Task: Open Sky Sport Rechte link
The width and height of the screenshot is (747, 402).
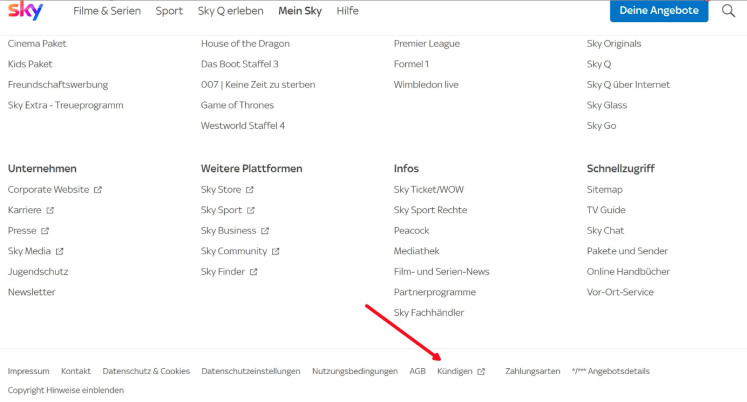Action: pyautogui.click(x=430, y=210)
